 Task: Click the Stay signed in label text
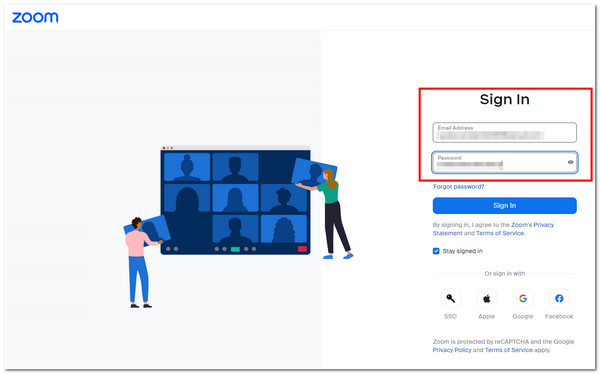(463, 251)
